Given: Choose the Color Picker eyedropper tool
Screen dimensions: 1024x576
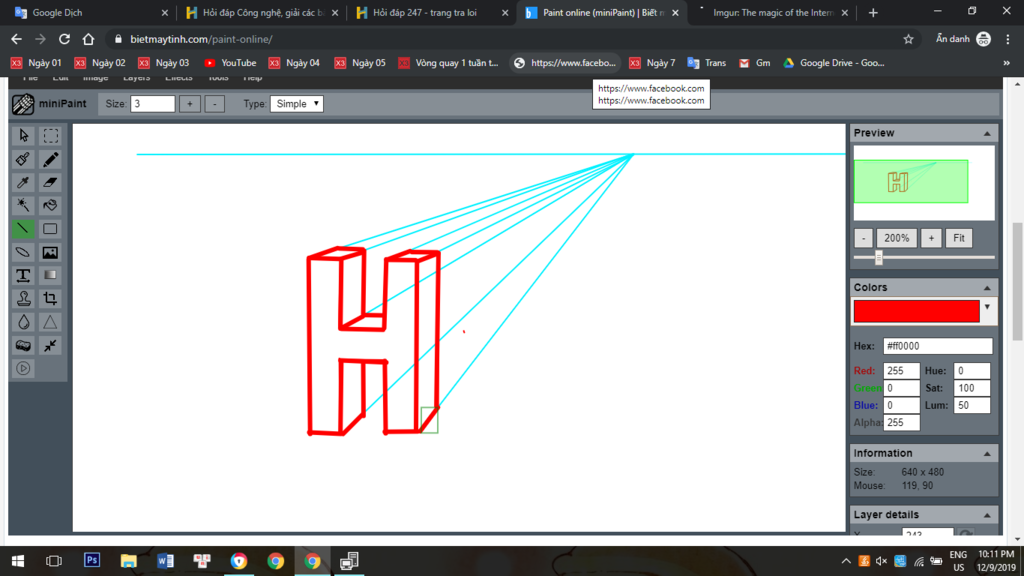Looking at the screenshot, I should tap(23, 183).
